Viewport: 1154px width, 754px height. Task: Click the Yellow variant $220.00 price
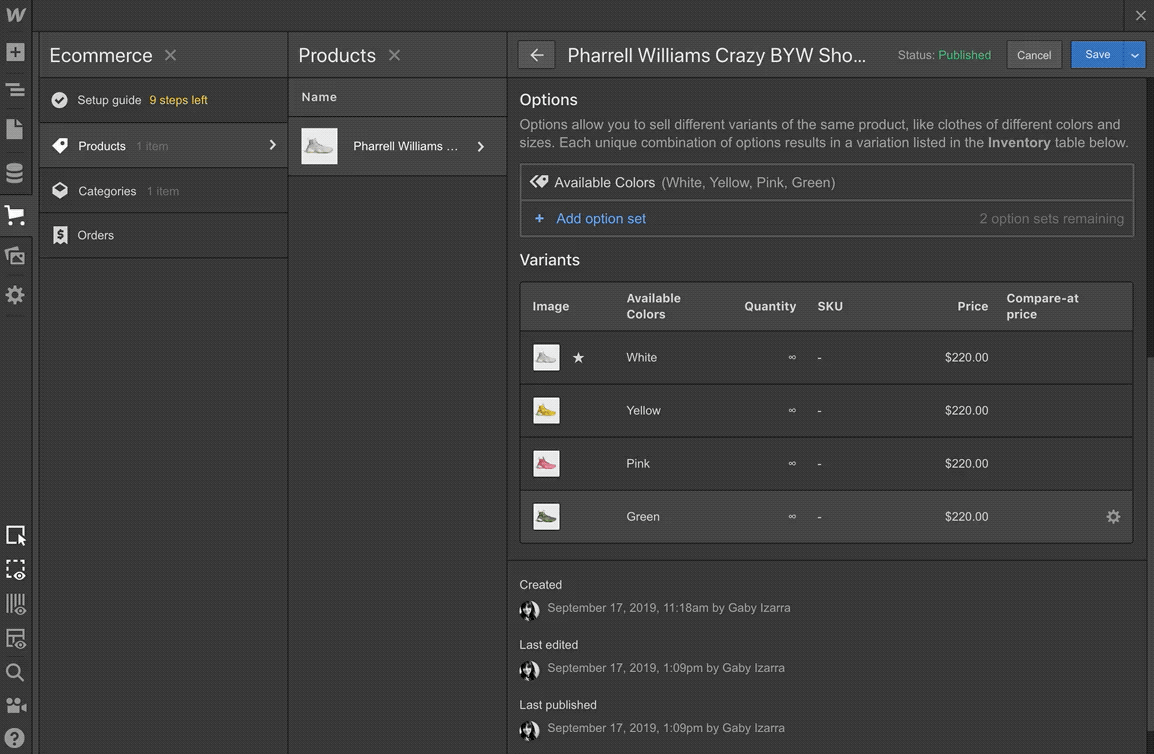click(x=966, y=410)
